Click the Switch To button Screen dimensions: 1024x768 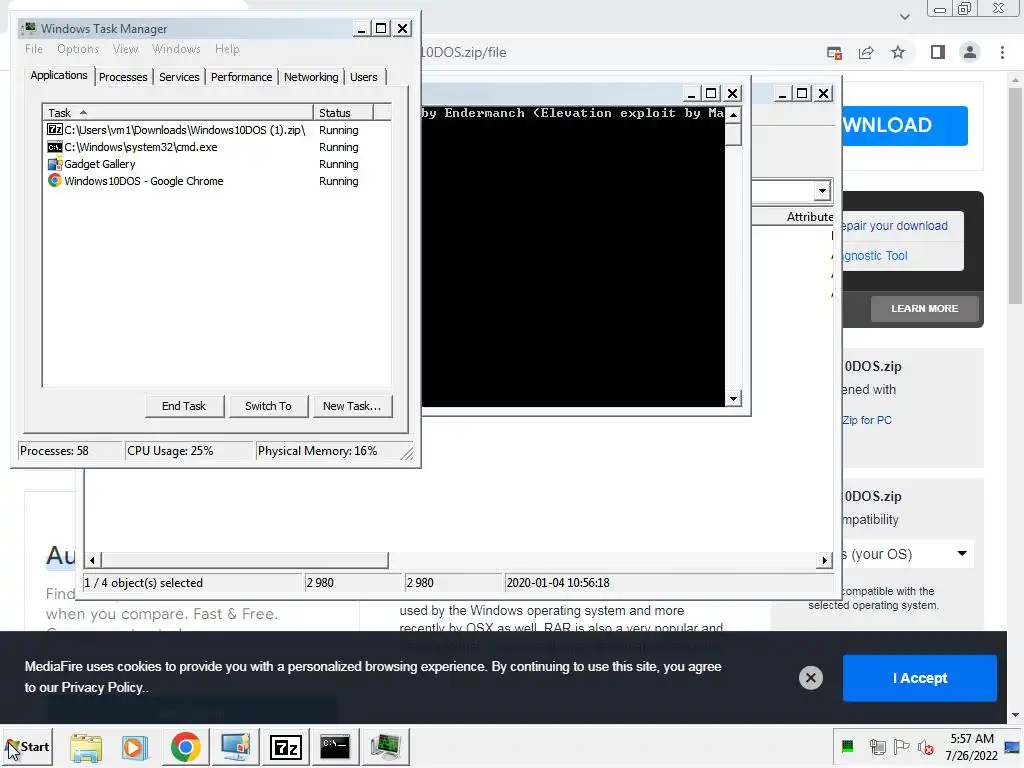(268, 406)
